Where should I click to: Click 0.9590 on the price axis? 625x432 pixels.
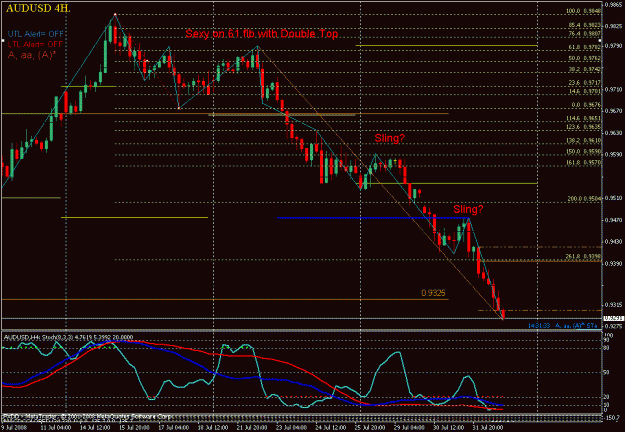(x=613, y=154)
